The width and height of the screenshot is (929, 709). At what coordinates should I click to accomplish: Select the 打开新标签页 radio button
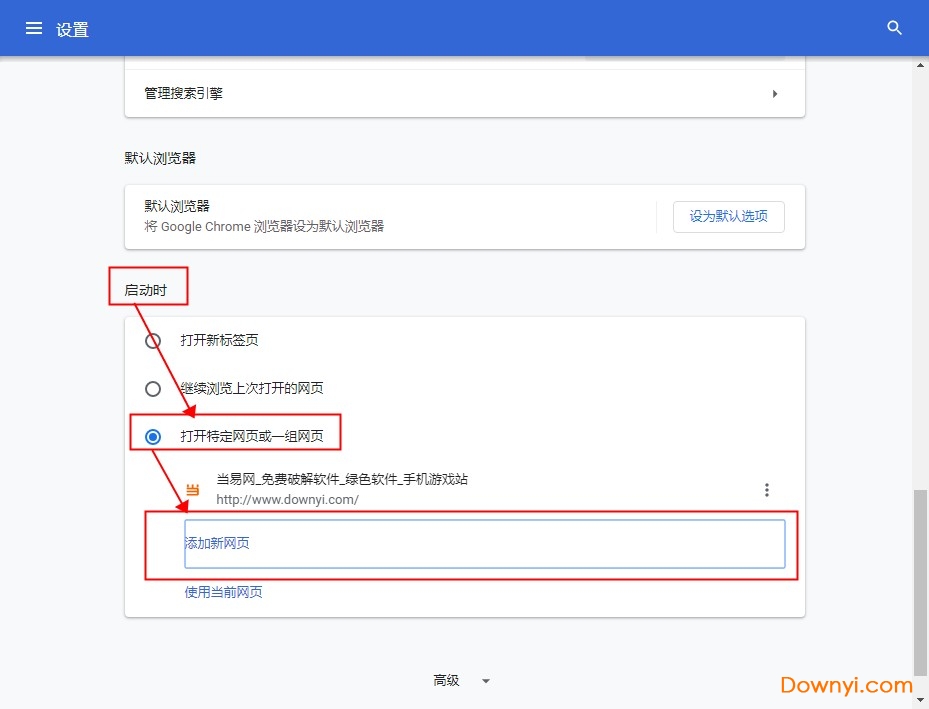(153, 341)
